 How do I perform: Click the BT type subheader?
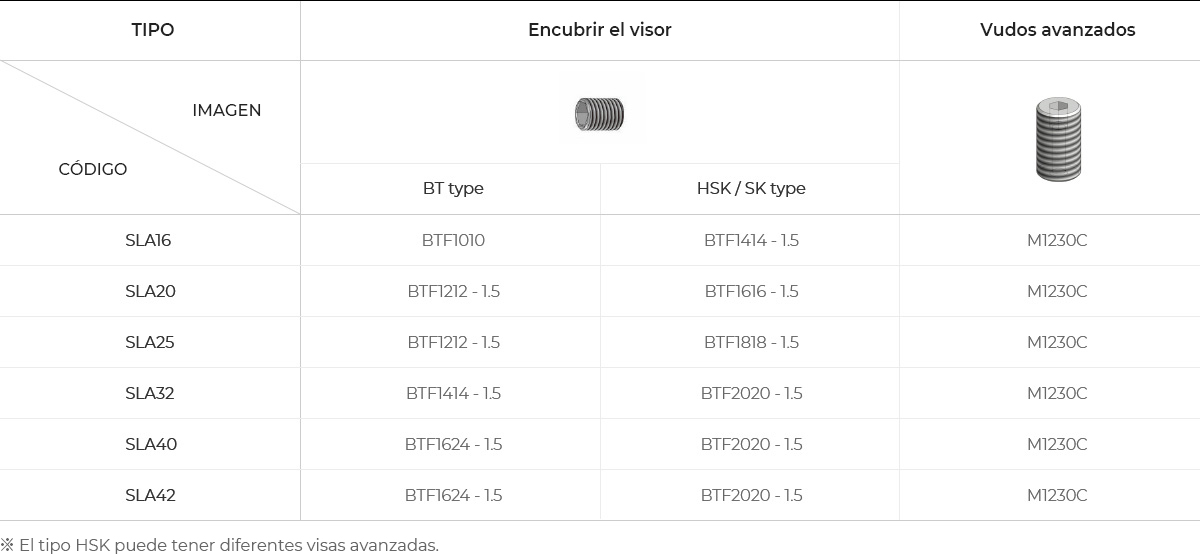click(453, 188)
